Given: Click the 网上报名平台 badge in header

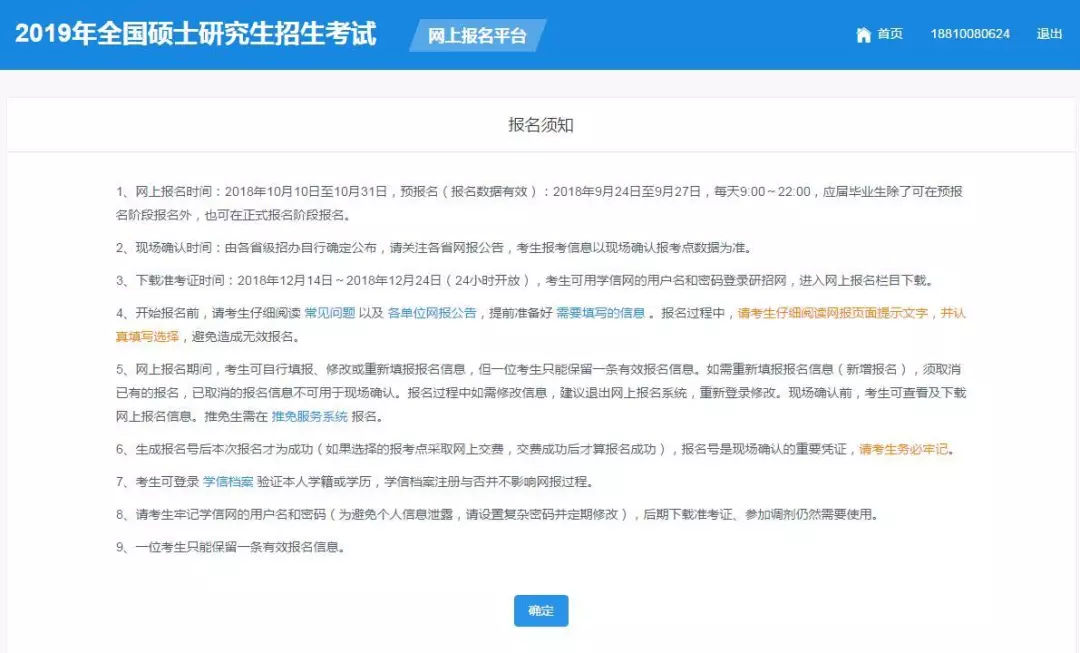Looking at the screenshot, I should click(477, 36).
